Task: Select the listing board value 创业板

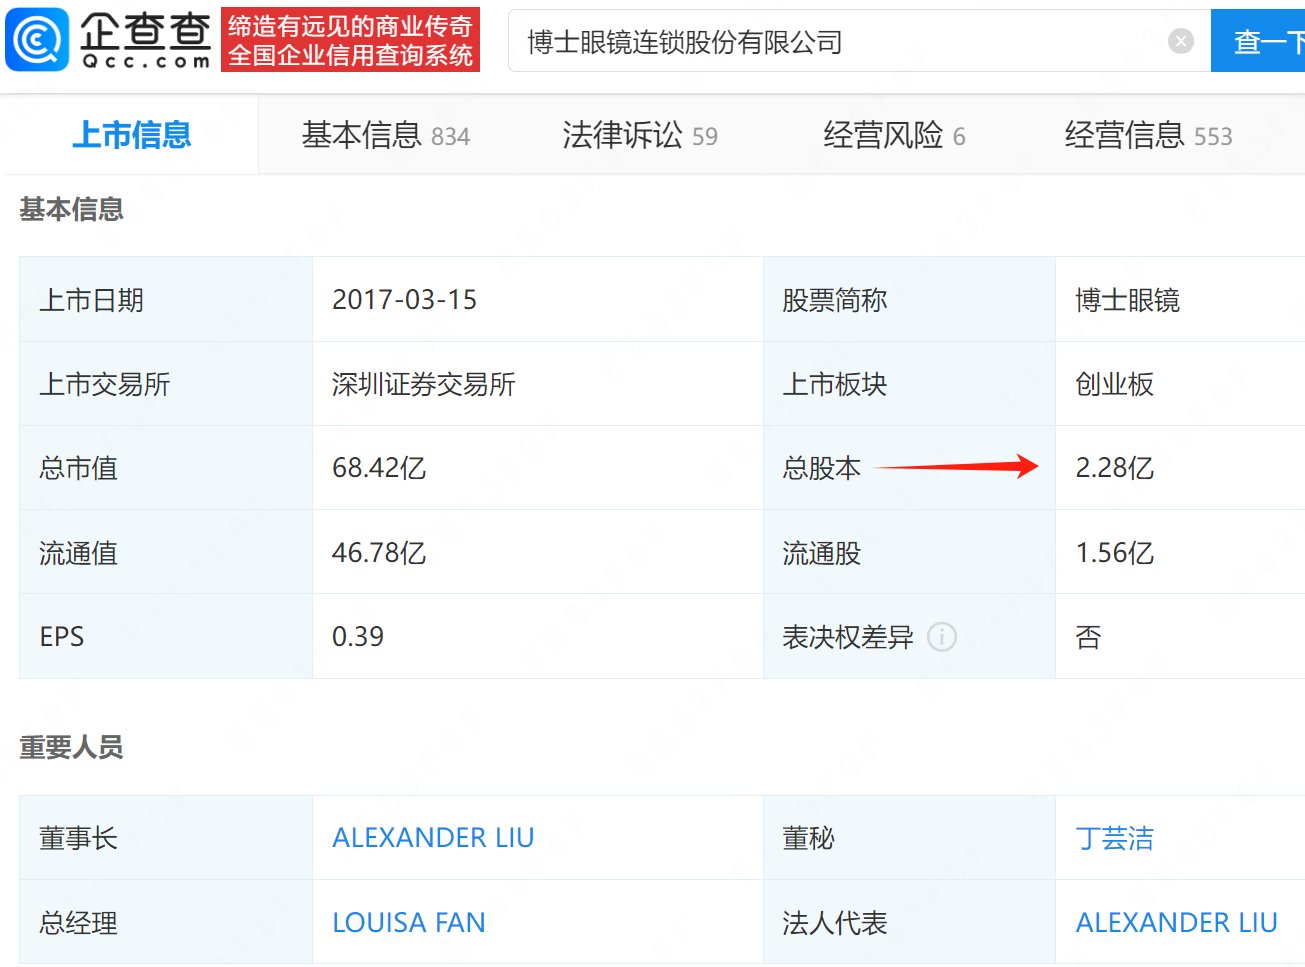Action: [1115, 385]
